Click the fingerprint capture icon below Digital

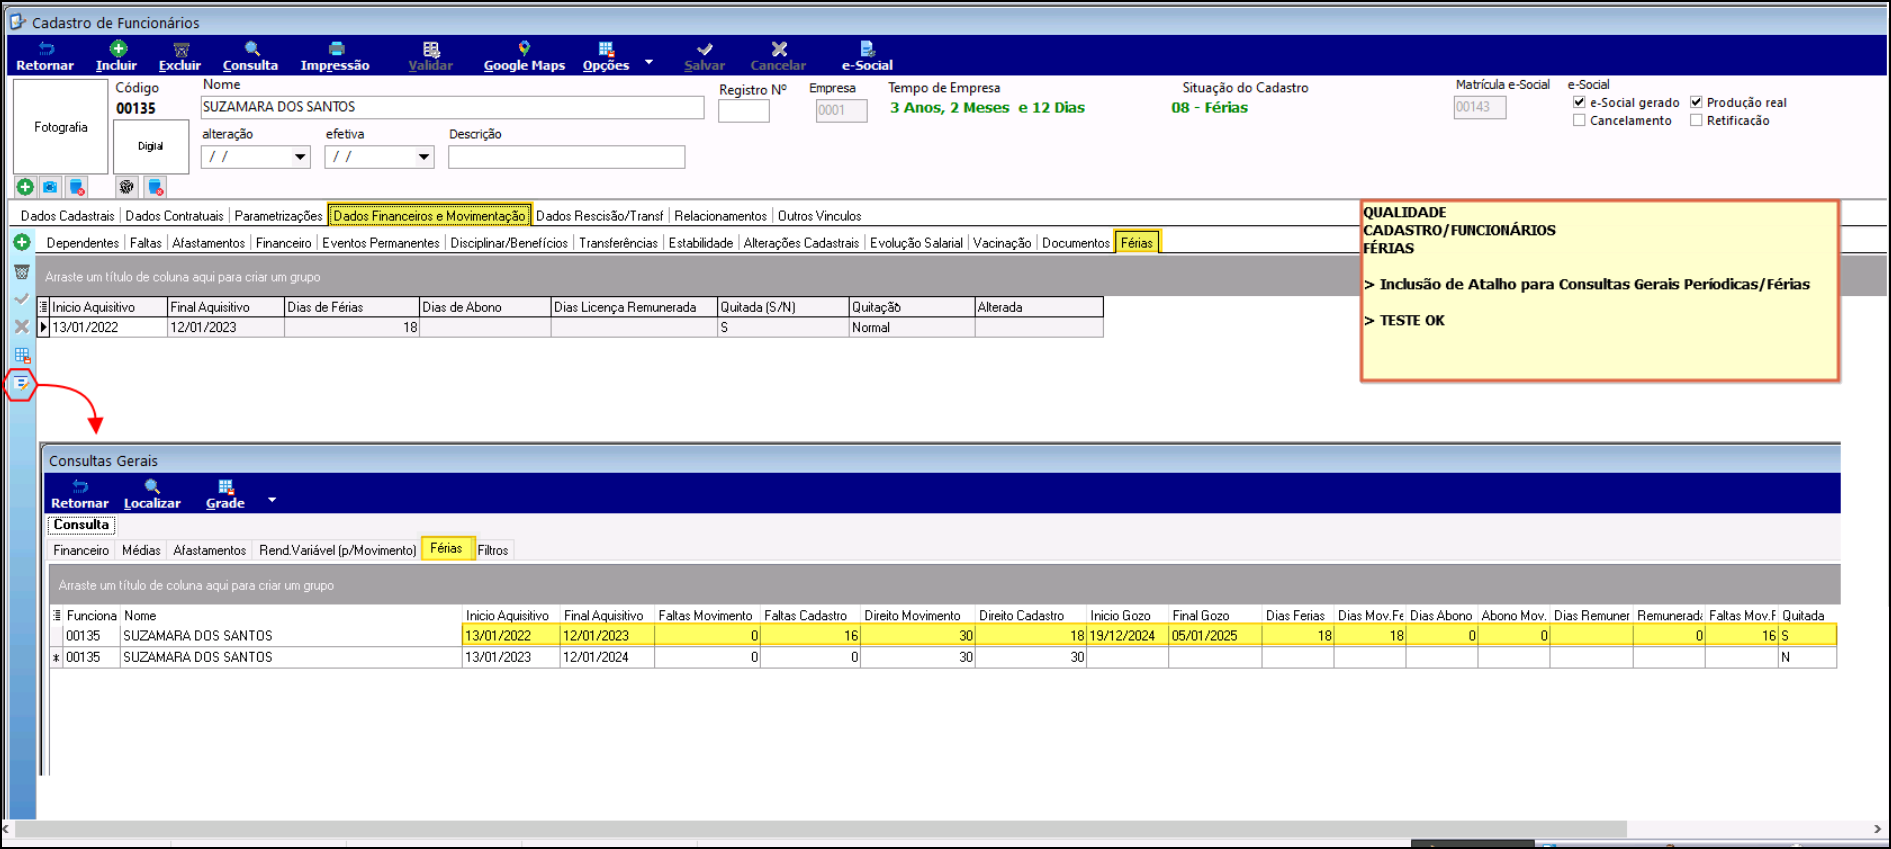click(x=126, y=187)
